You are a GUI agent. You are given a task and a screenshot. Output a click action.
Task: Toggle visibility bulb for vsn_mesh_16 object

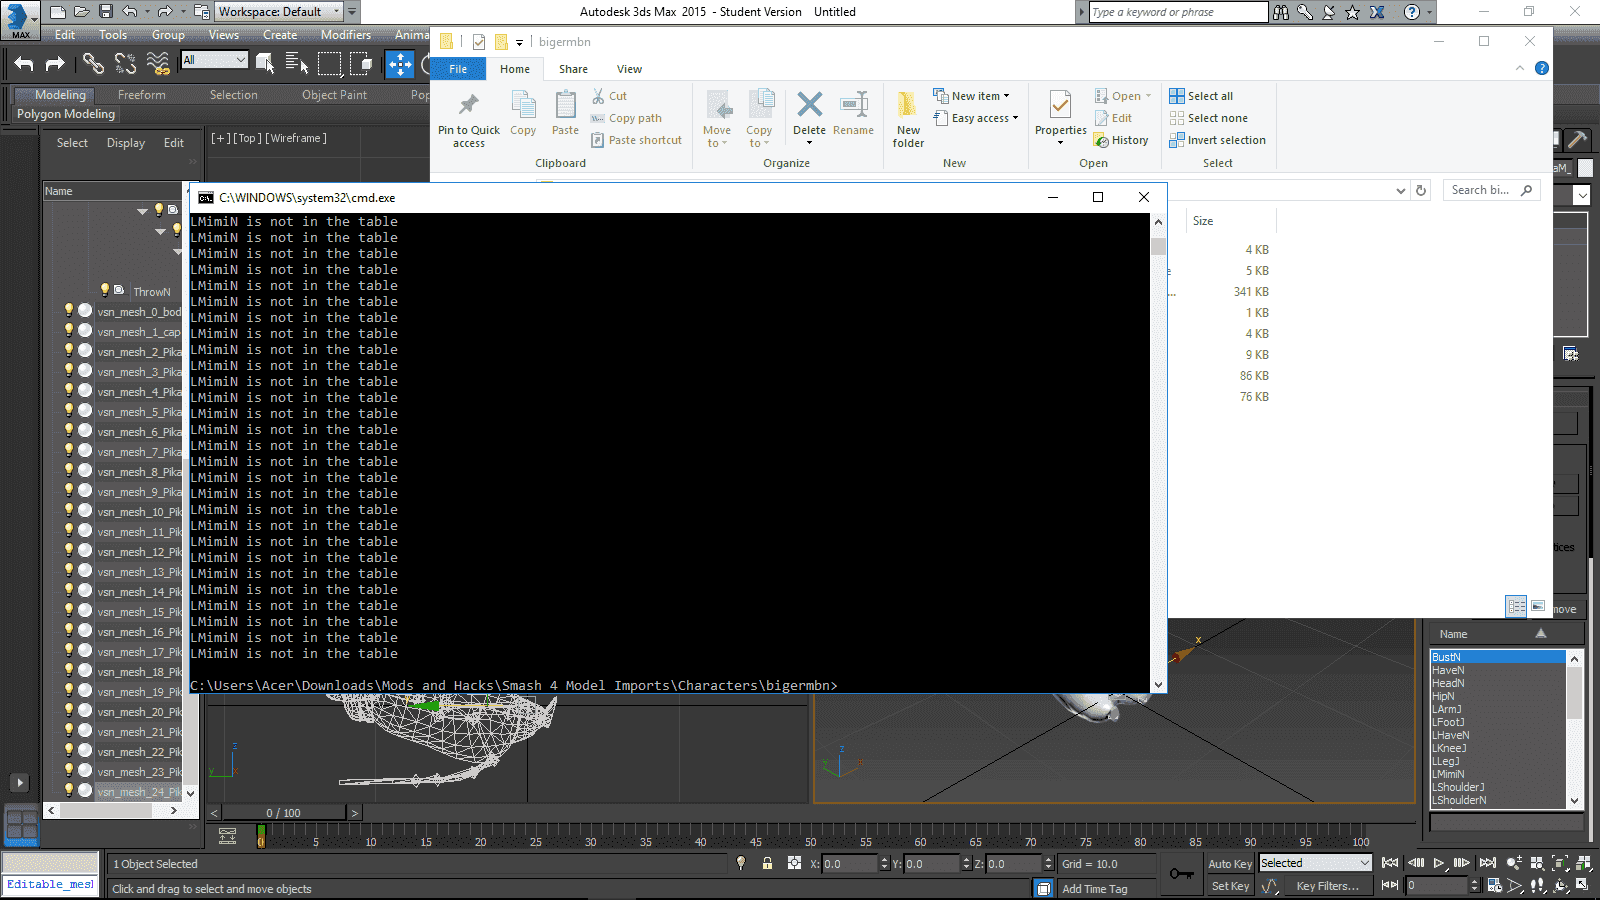69,630
